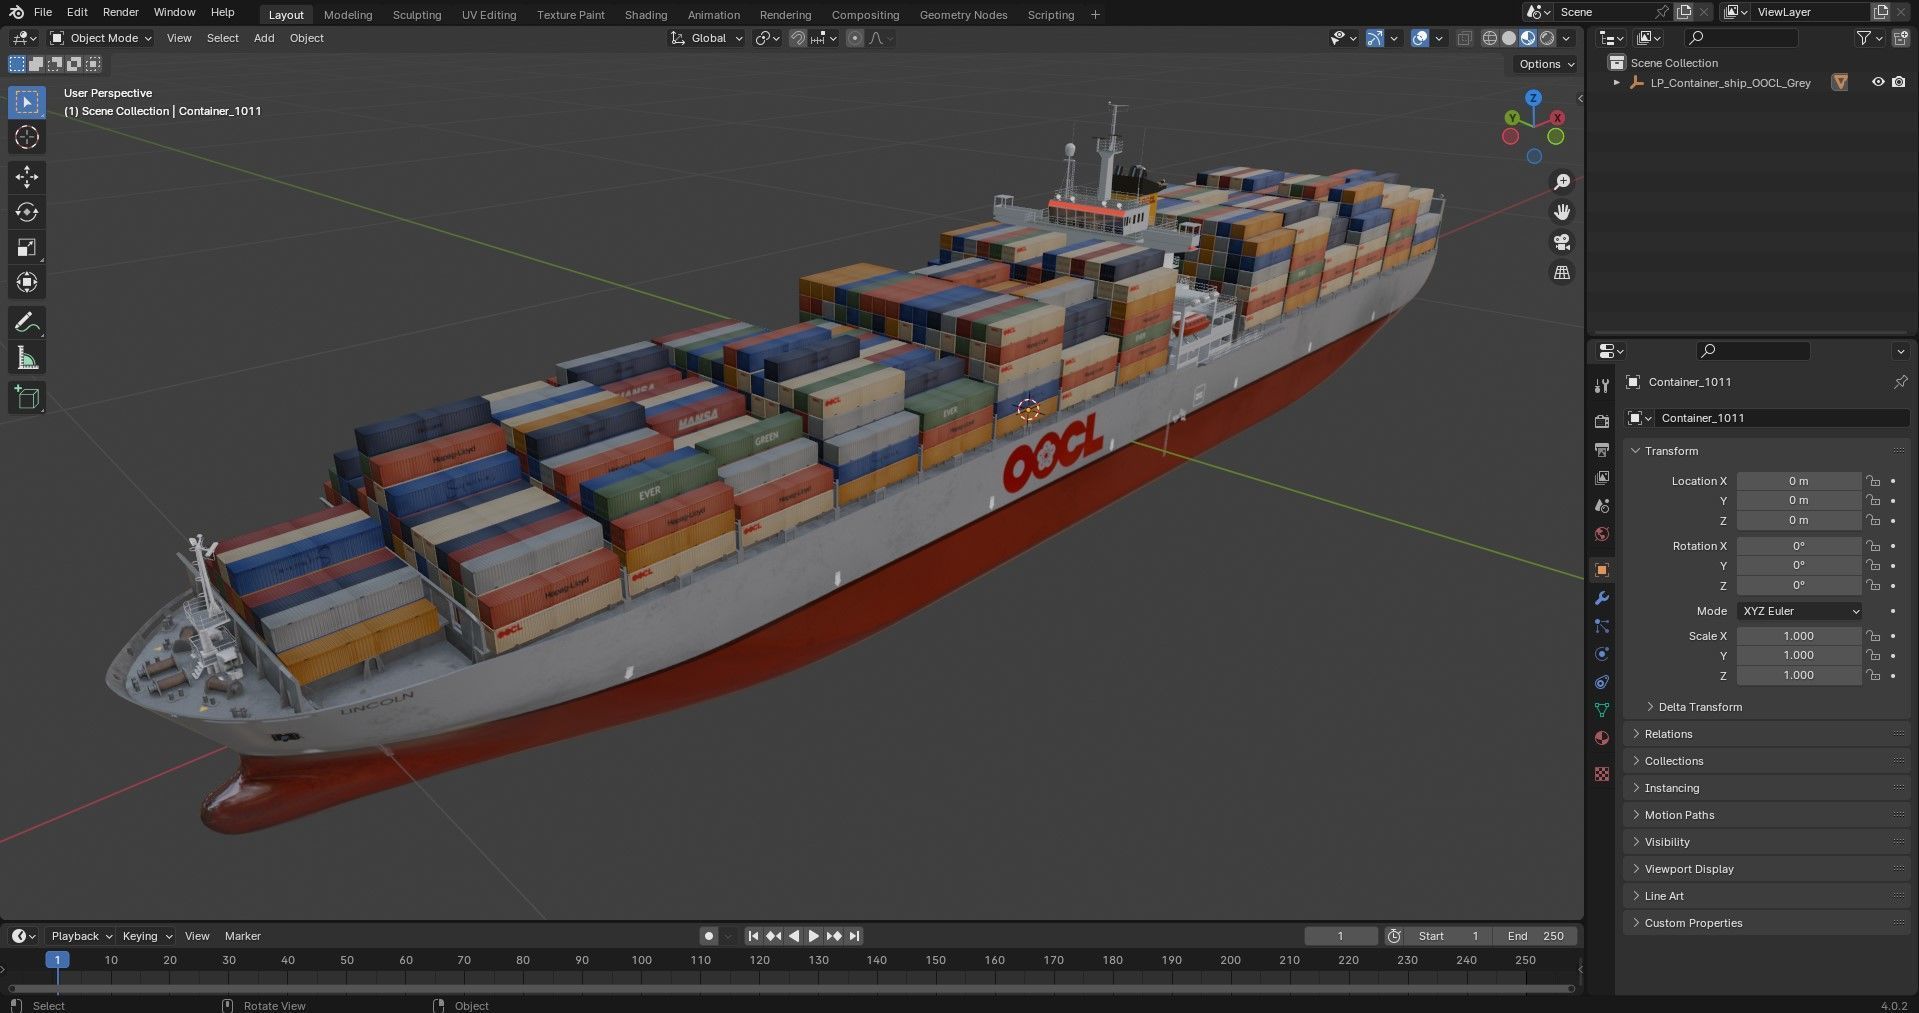Click the outliner search field
The height and width of the screenshot is (1013, 1919).
[x=1741, y=38]
